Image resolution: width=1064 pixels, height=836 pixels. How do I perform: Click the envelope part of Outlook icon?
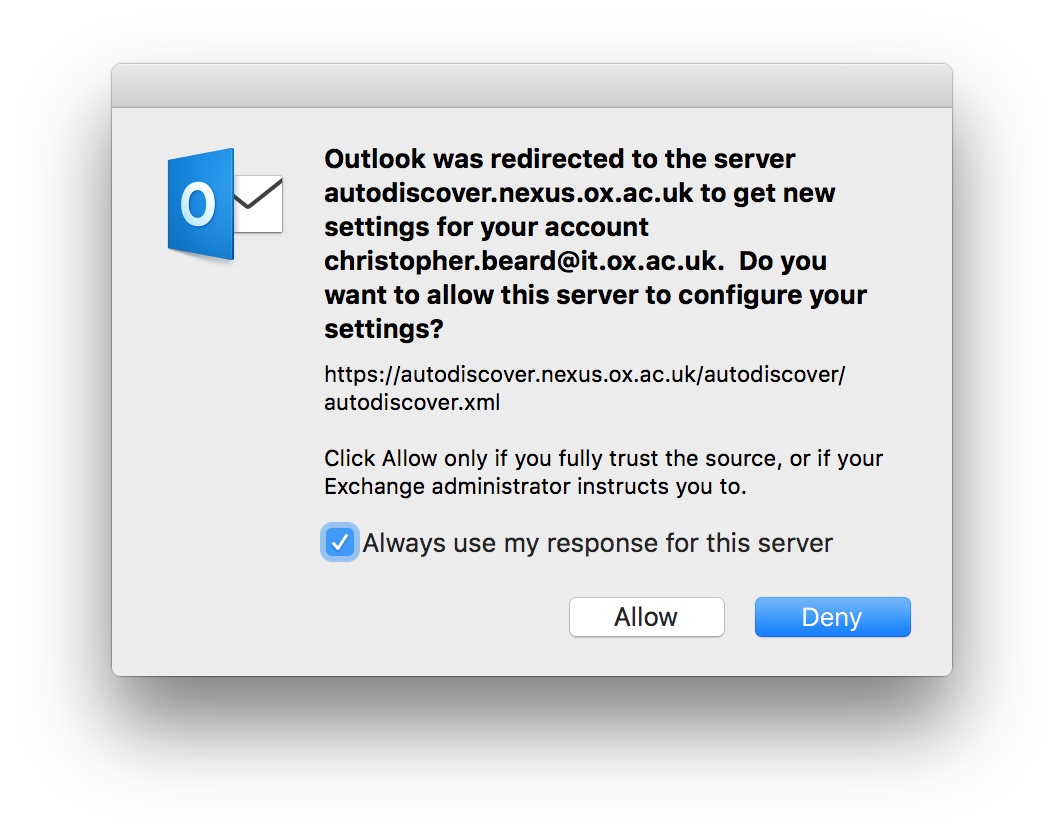pos(259,204)
